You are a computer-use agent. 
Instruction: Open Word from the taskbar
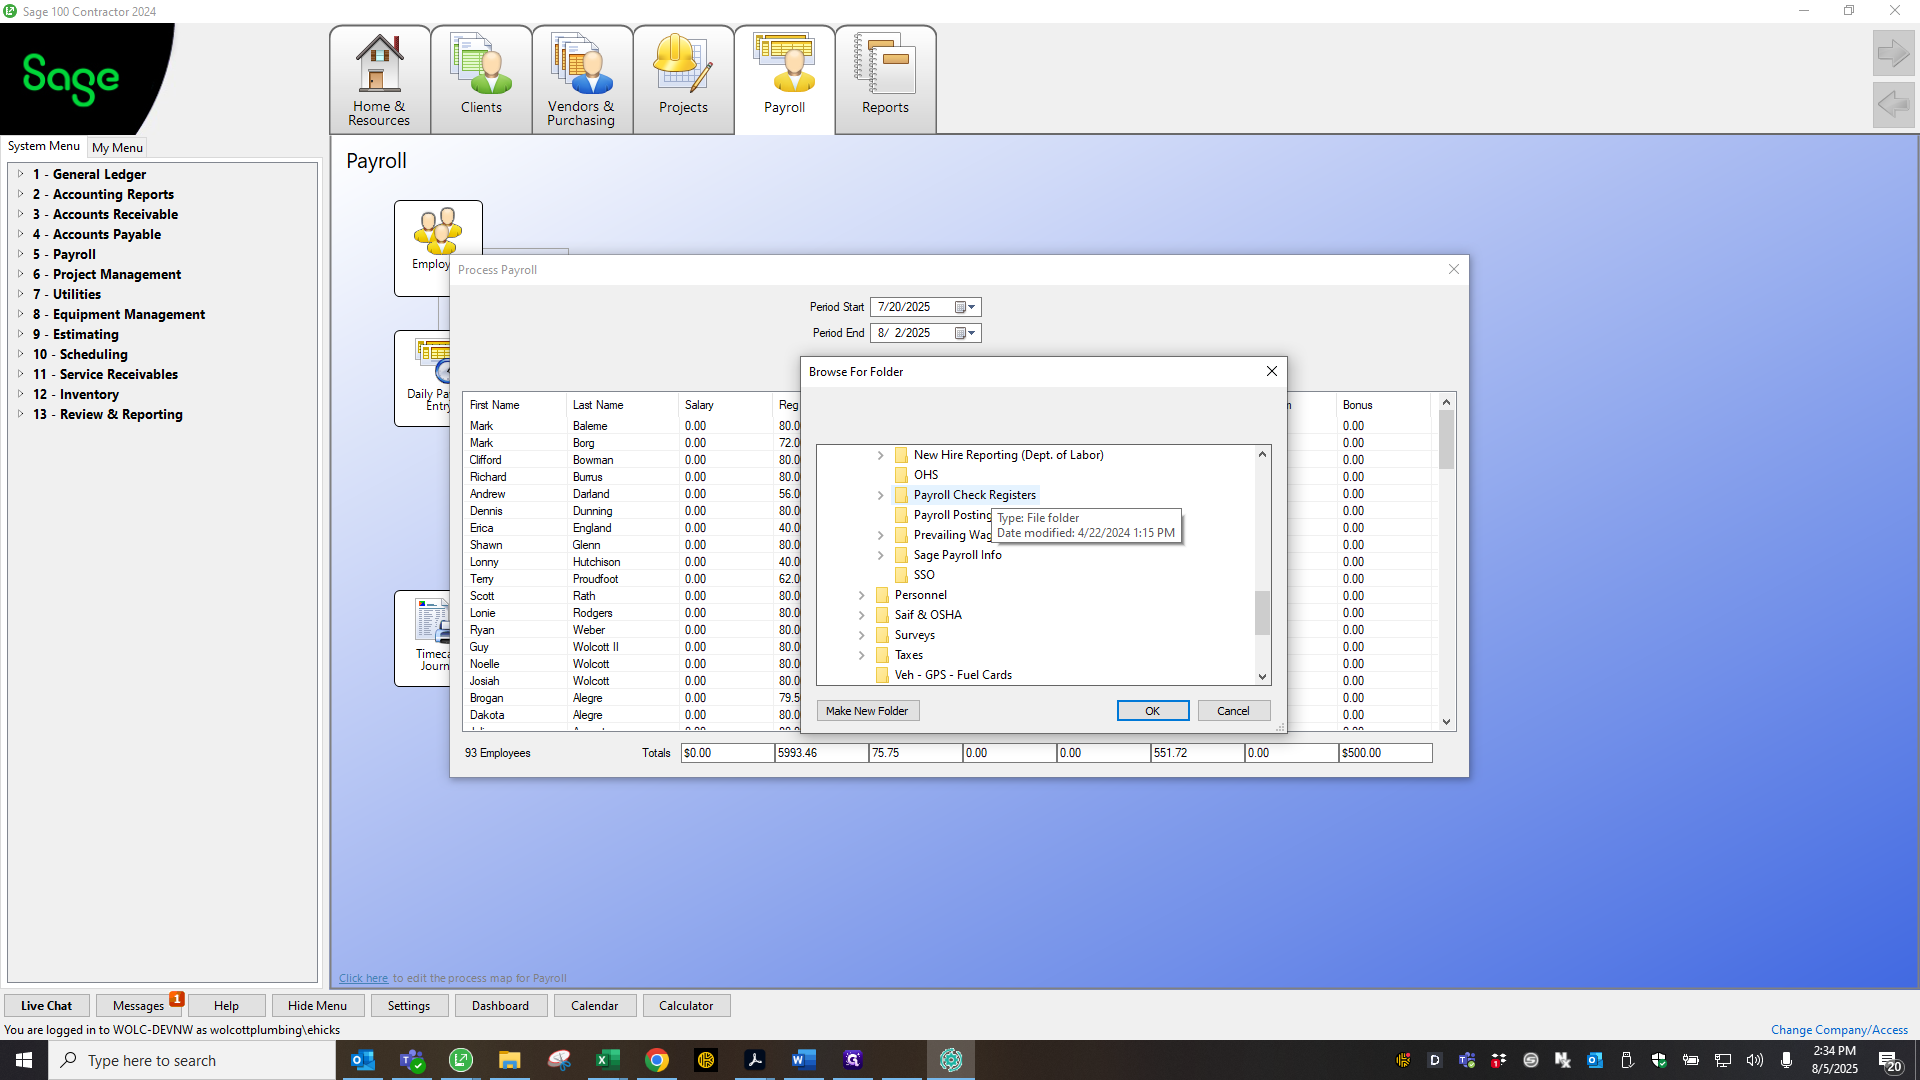[803, 1060]
